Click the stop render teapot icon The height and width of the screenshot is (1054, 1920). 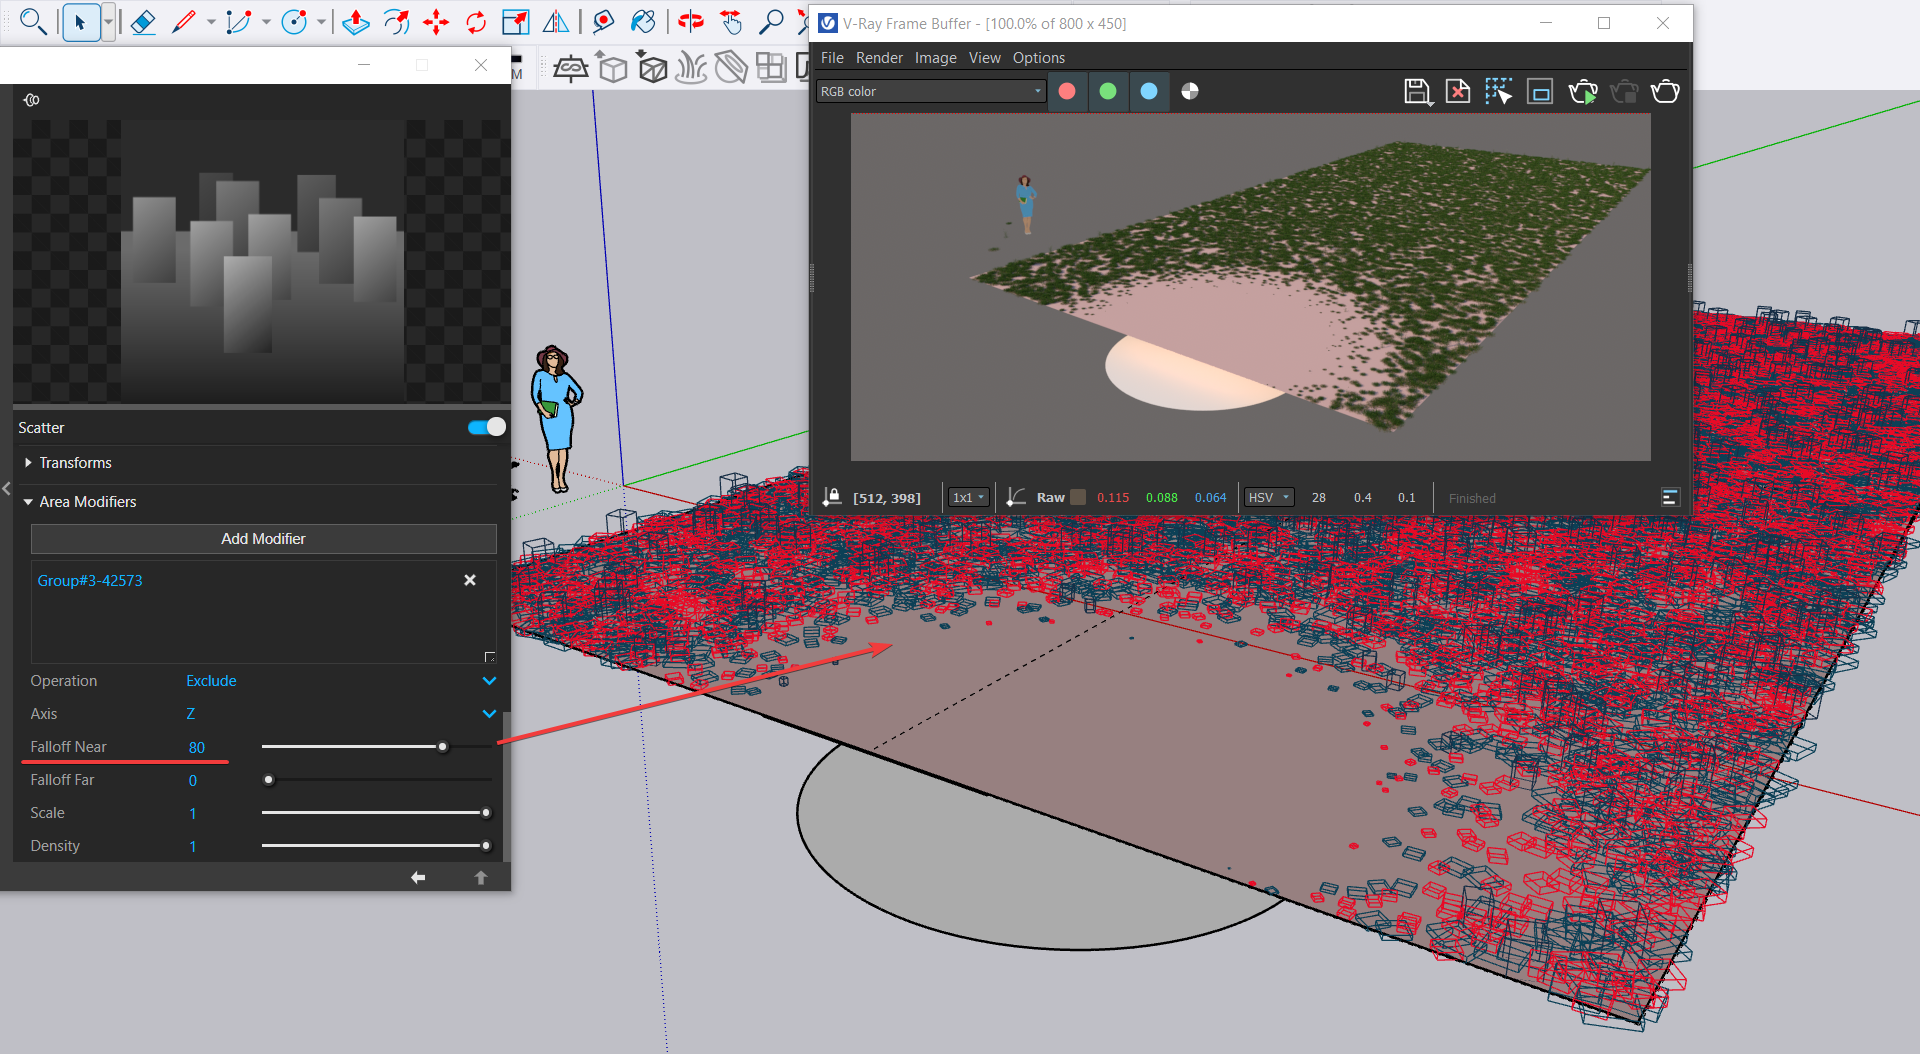[1624, 92]
